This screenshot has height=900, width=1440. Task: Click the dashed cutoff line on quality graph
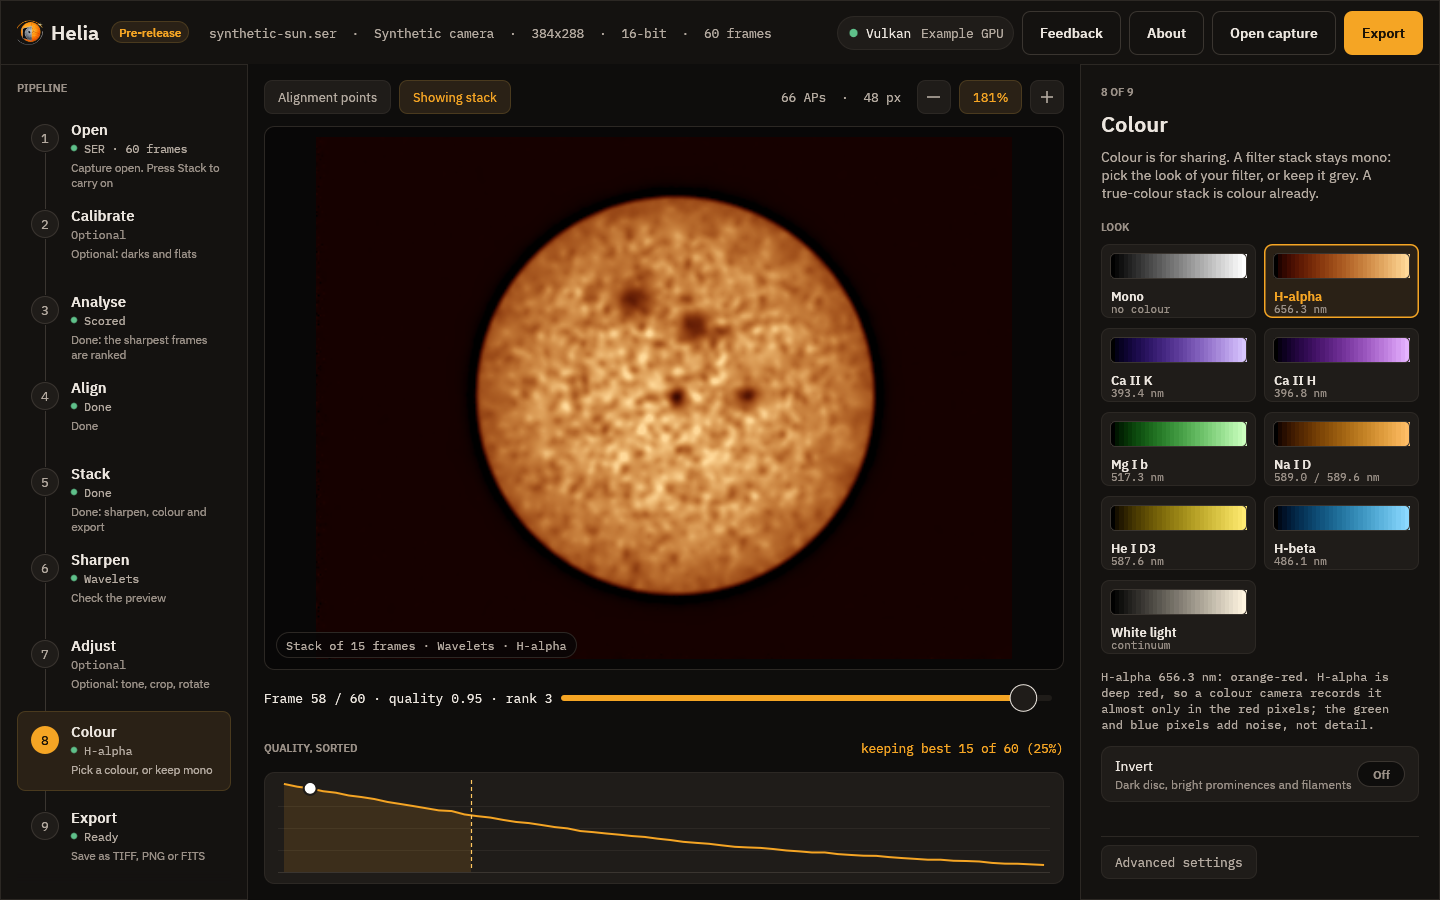click(x=471, y=825)
